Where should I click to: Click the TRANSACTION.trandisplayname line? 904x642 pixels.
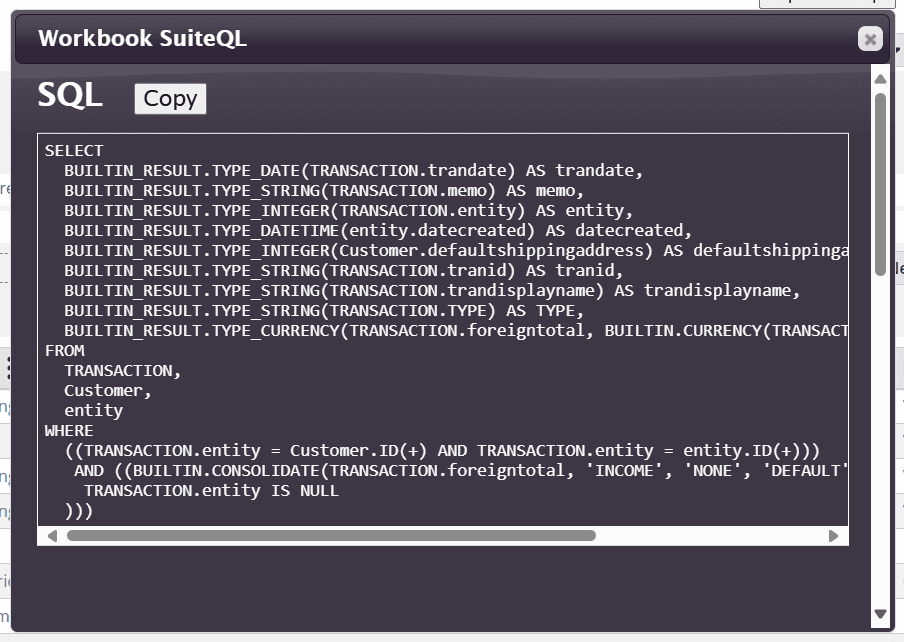(x=432, y=290)
